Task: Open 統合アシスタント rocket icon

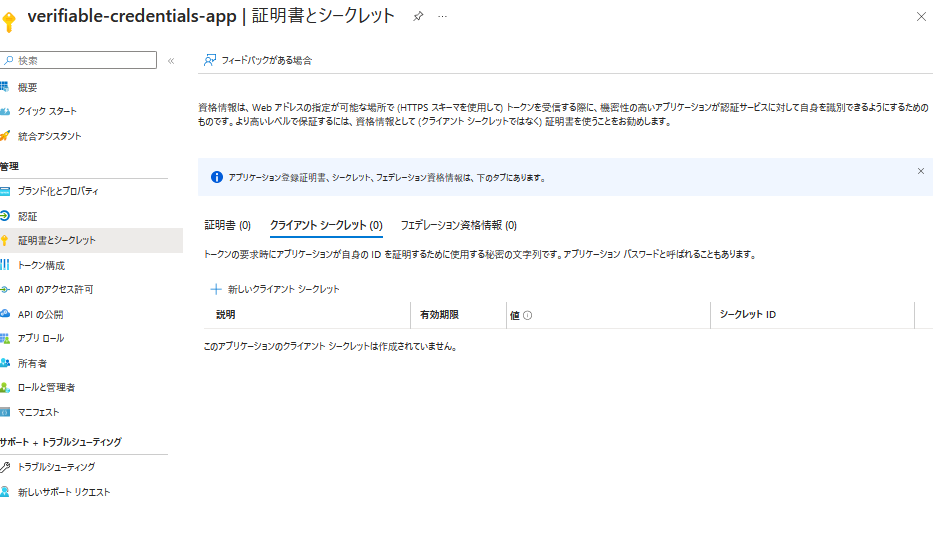Action: coord(5,136)
